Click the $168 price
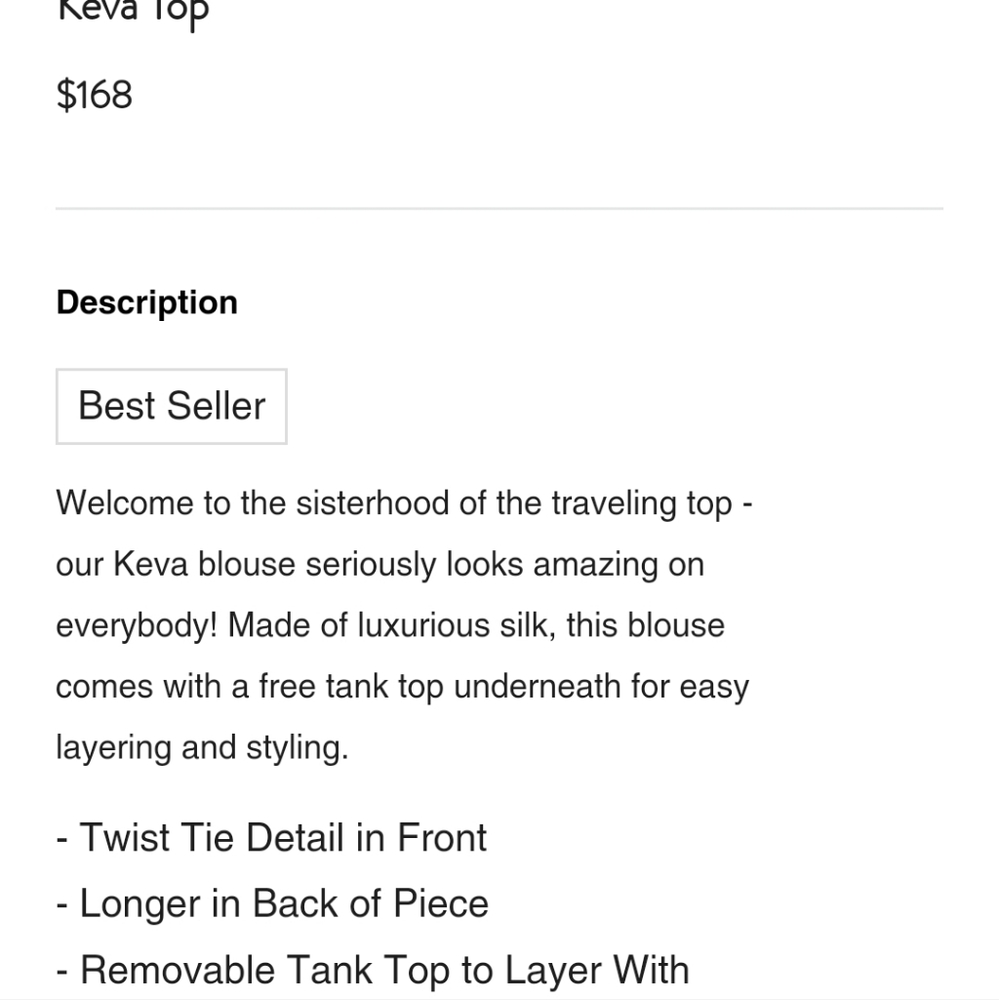Image resolution: width=999 pixels, height=1000 pixels. tap(94, 95)
